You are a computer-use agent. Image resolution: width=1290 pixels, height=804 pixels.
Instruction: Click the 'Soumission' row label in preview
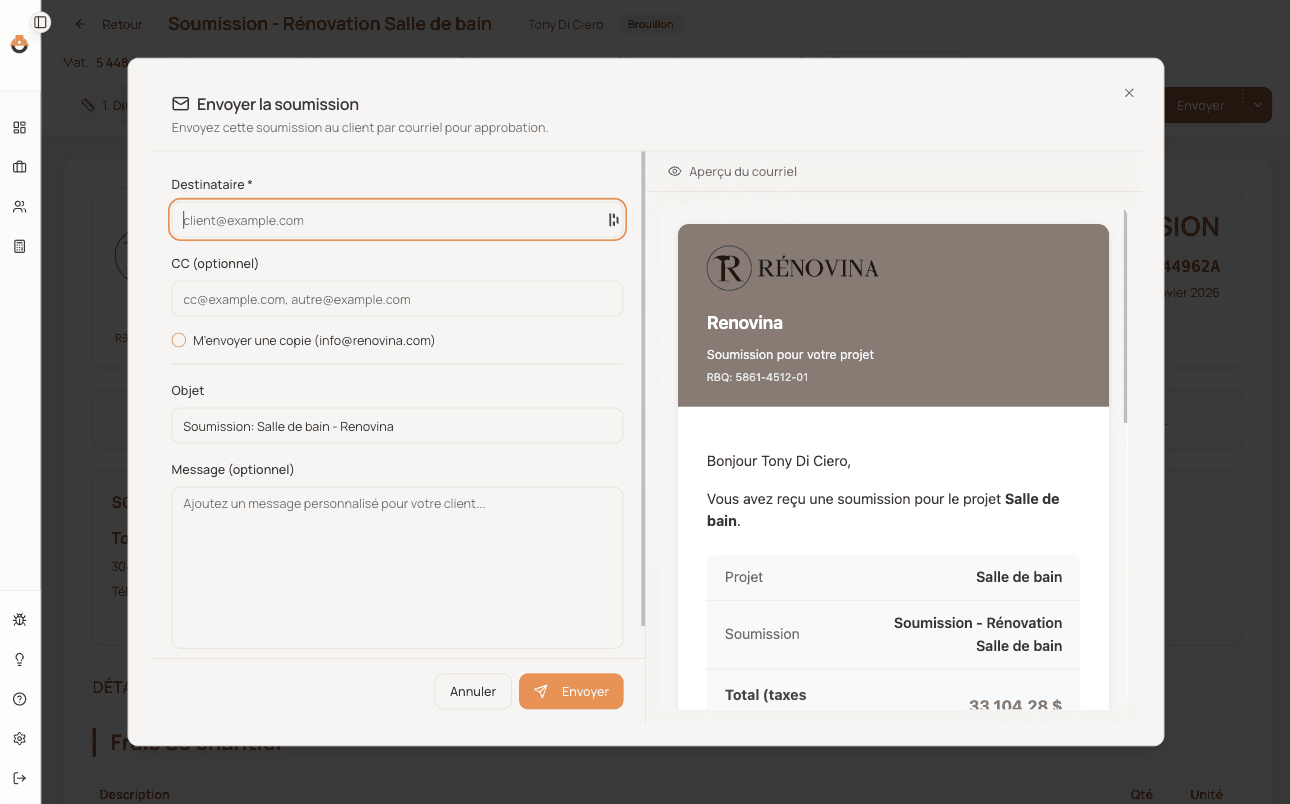pos(762,634)
